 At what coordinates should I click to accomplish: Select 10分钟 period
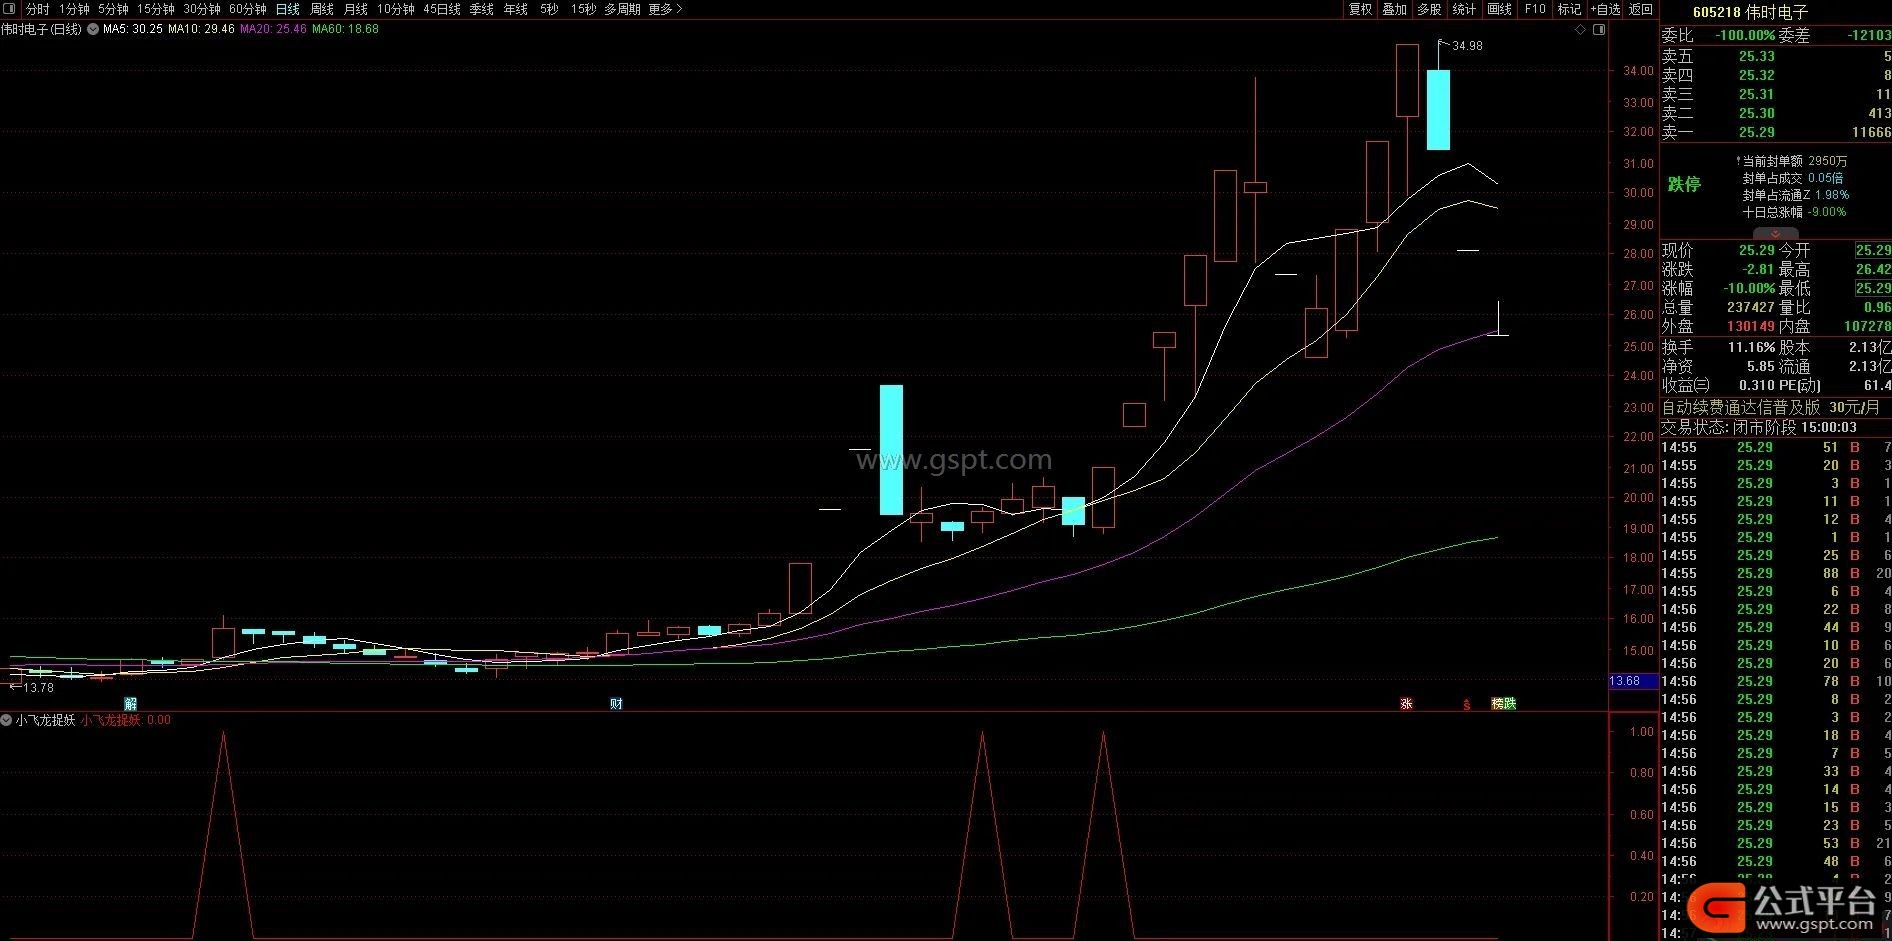pos(395,9)
